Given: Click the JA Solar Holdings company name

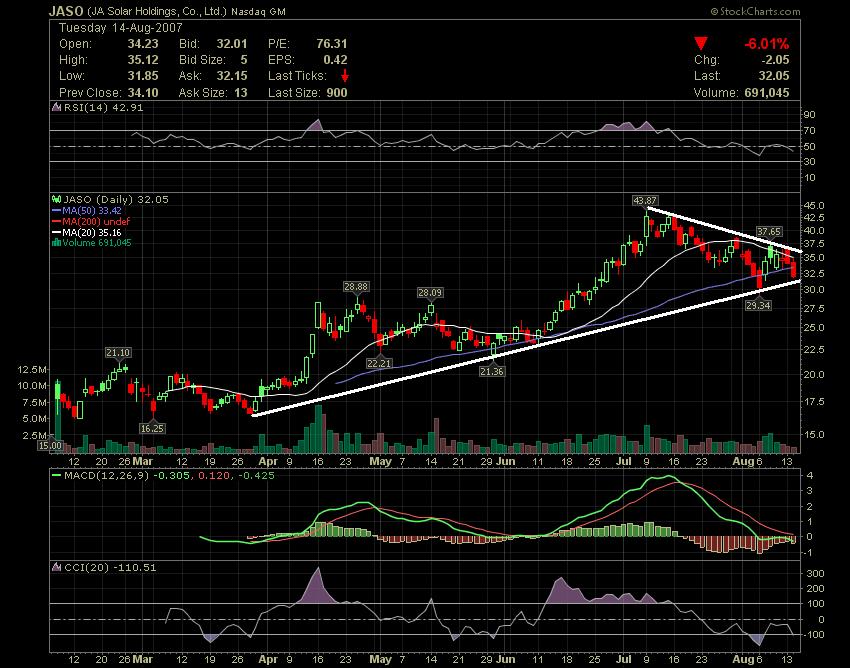Looking at the screenshot, I should (157, 11).
